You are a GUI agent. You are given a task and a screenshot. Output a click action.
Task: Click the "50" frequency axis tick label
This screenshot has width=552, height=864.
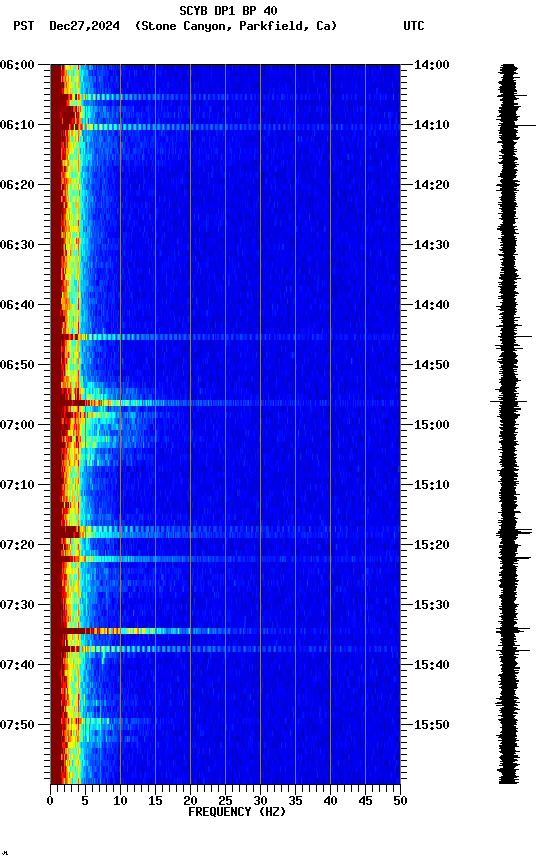point(400,801)
